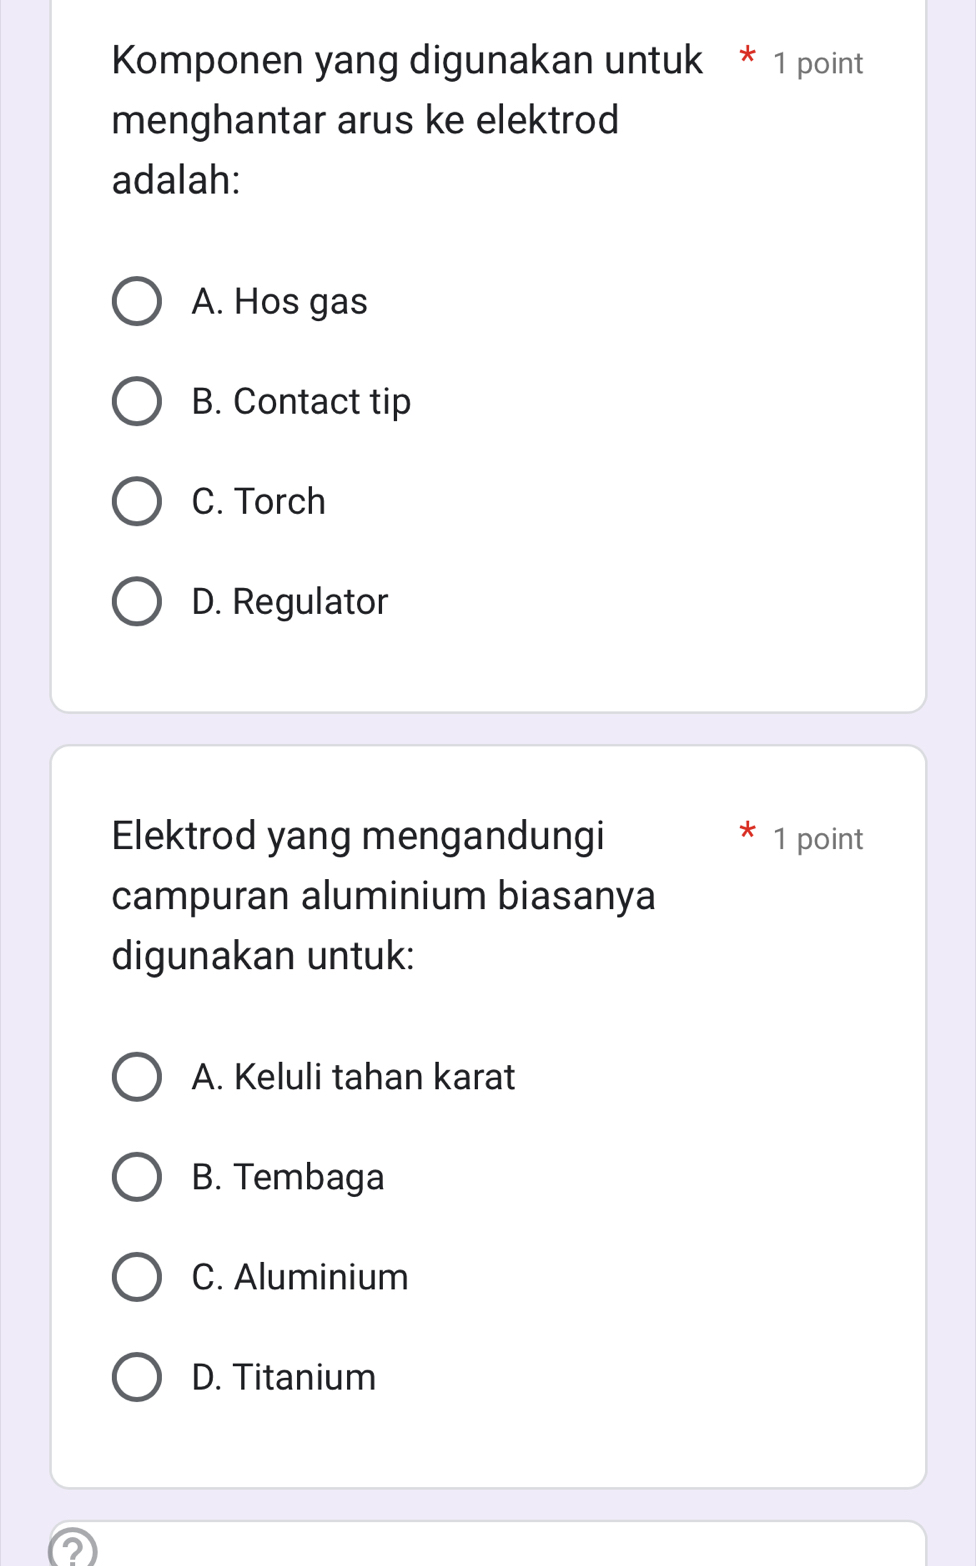
Task: Select the radio circle beside C. Torch
Action: point(136,502)
